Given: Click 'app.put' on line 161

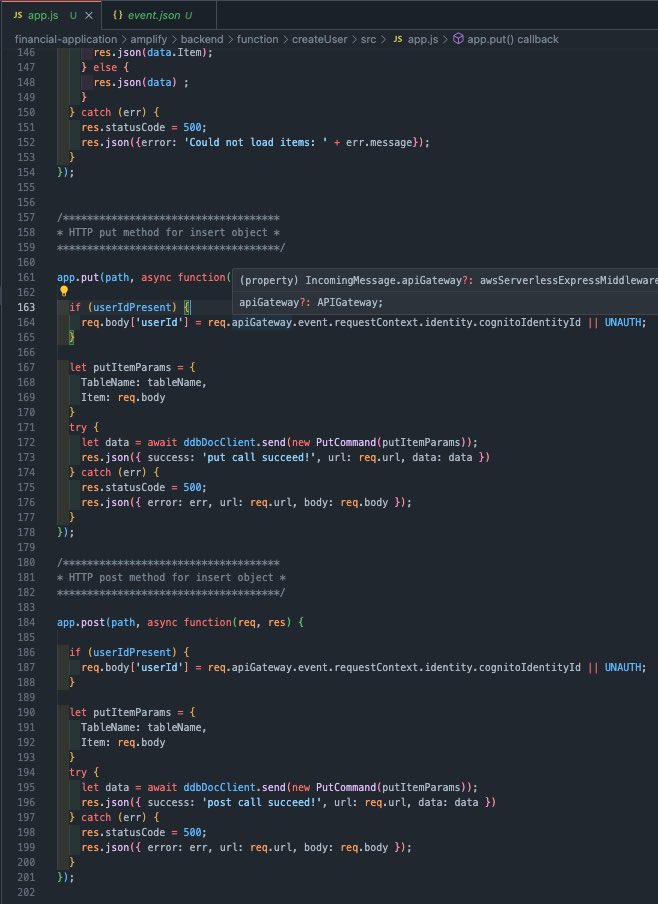Looking at the screenshot, I should click(x=78, y=277).
